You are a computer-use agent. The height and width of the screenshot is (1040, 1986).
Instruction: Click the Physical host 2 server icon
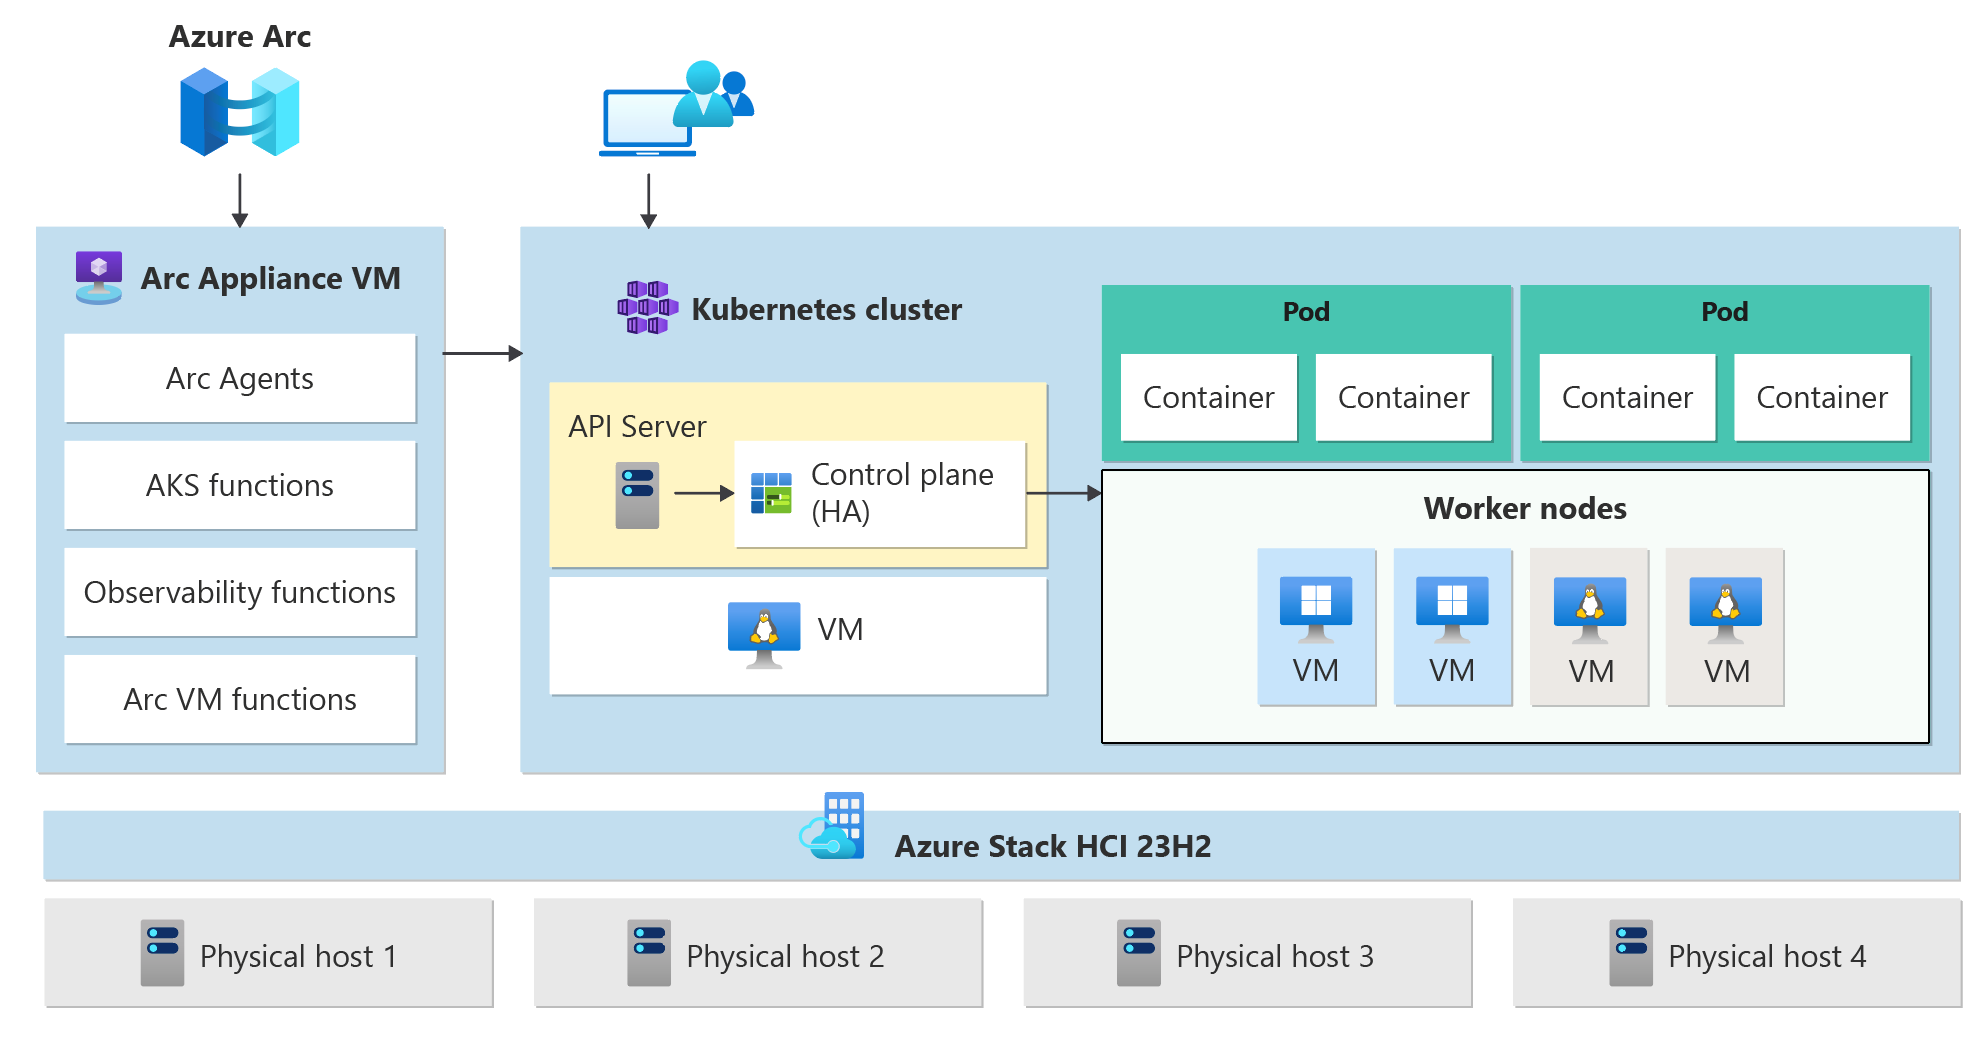[649, 953]
